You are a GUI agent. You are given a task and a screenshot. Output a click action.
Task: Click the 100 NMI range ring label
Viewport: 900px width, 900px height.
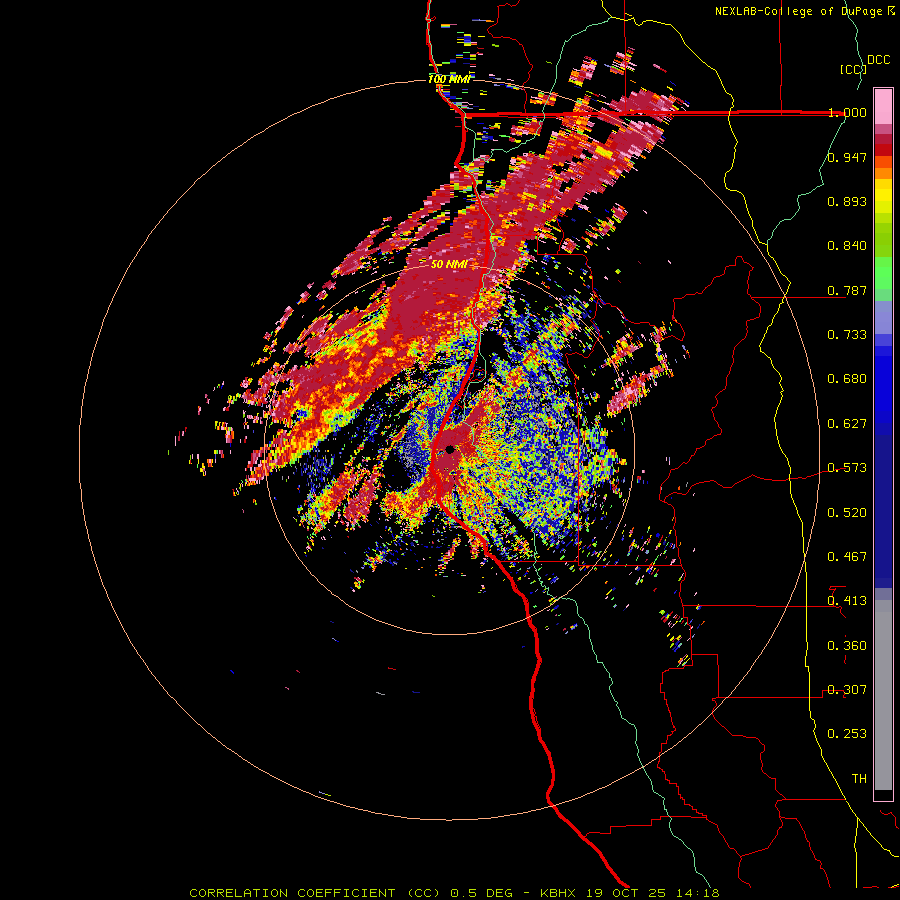449,79
